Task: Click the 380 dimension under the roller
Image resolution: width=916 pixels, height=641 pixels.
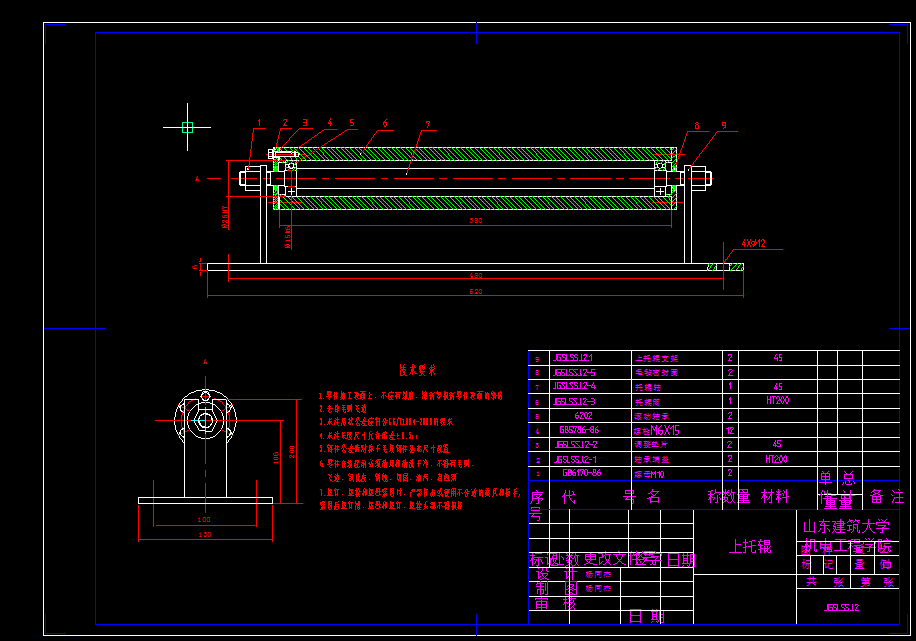Action: [476, 221]
